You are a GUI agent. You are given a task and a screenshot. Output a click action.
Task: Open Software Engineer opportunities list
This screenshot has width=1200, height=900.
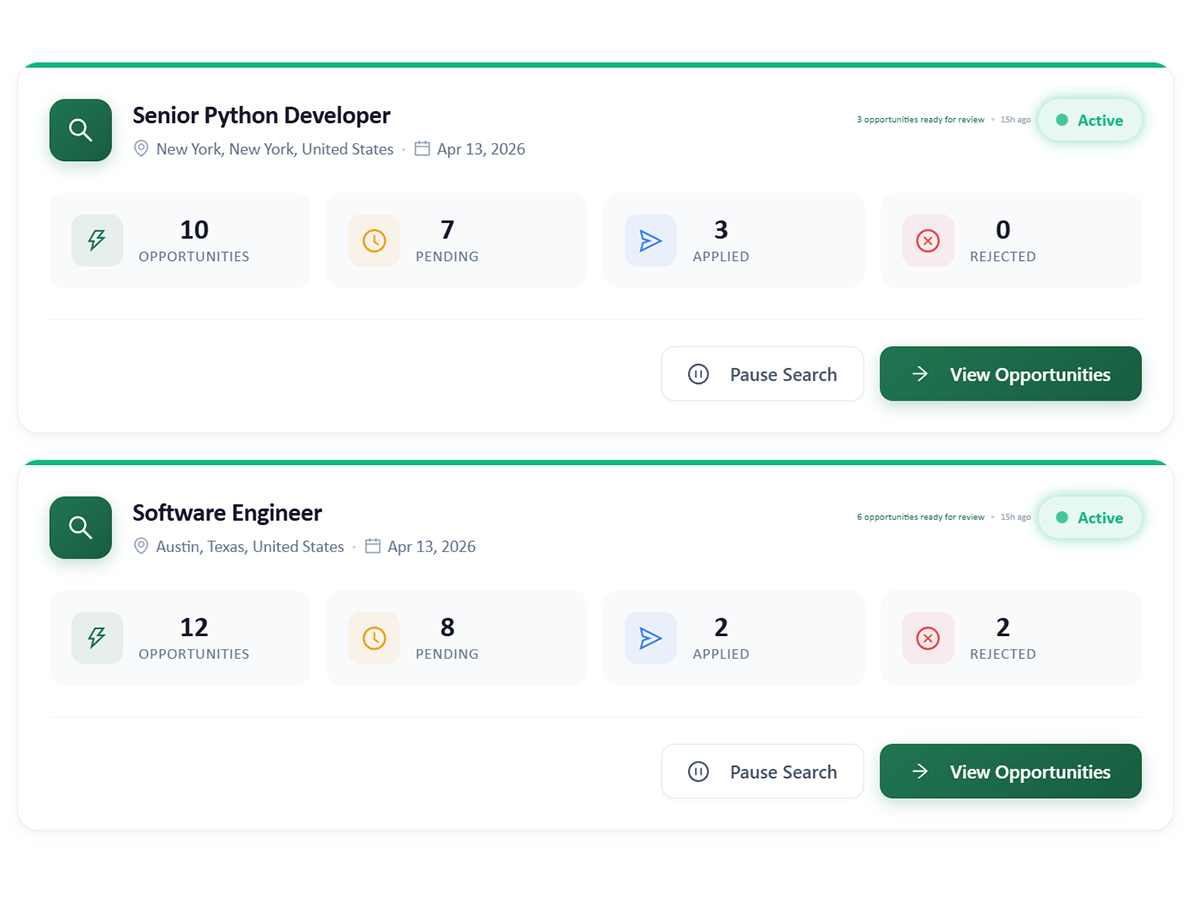click(x=1010, y=771)
